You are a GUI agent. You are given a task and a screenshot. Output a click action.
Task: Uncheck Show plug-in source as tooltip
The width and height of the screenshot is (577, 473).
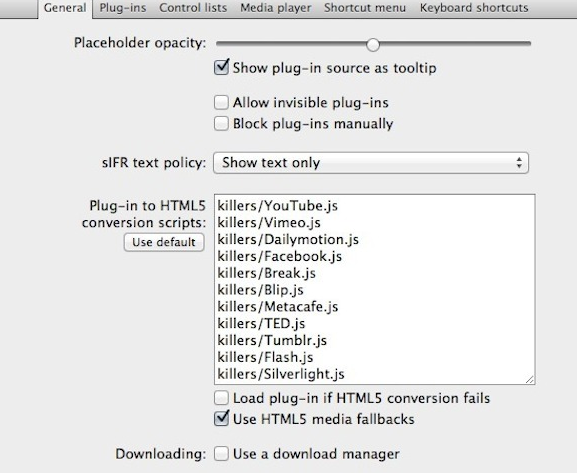(x=221, y=67)
